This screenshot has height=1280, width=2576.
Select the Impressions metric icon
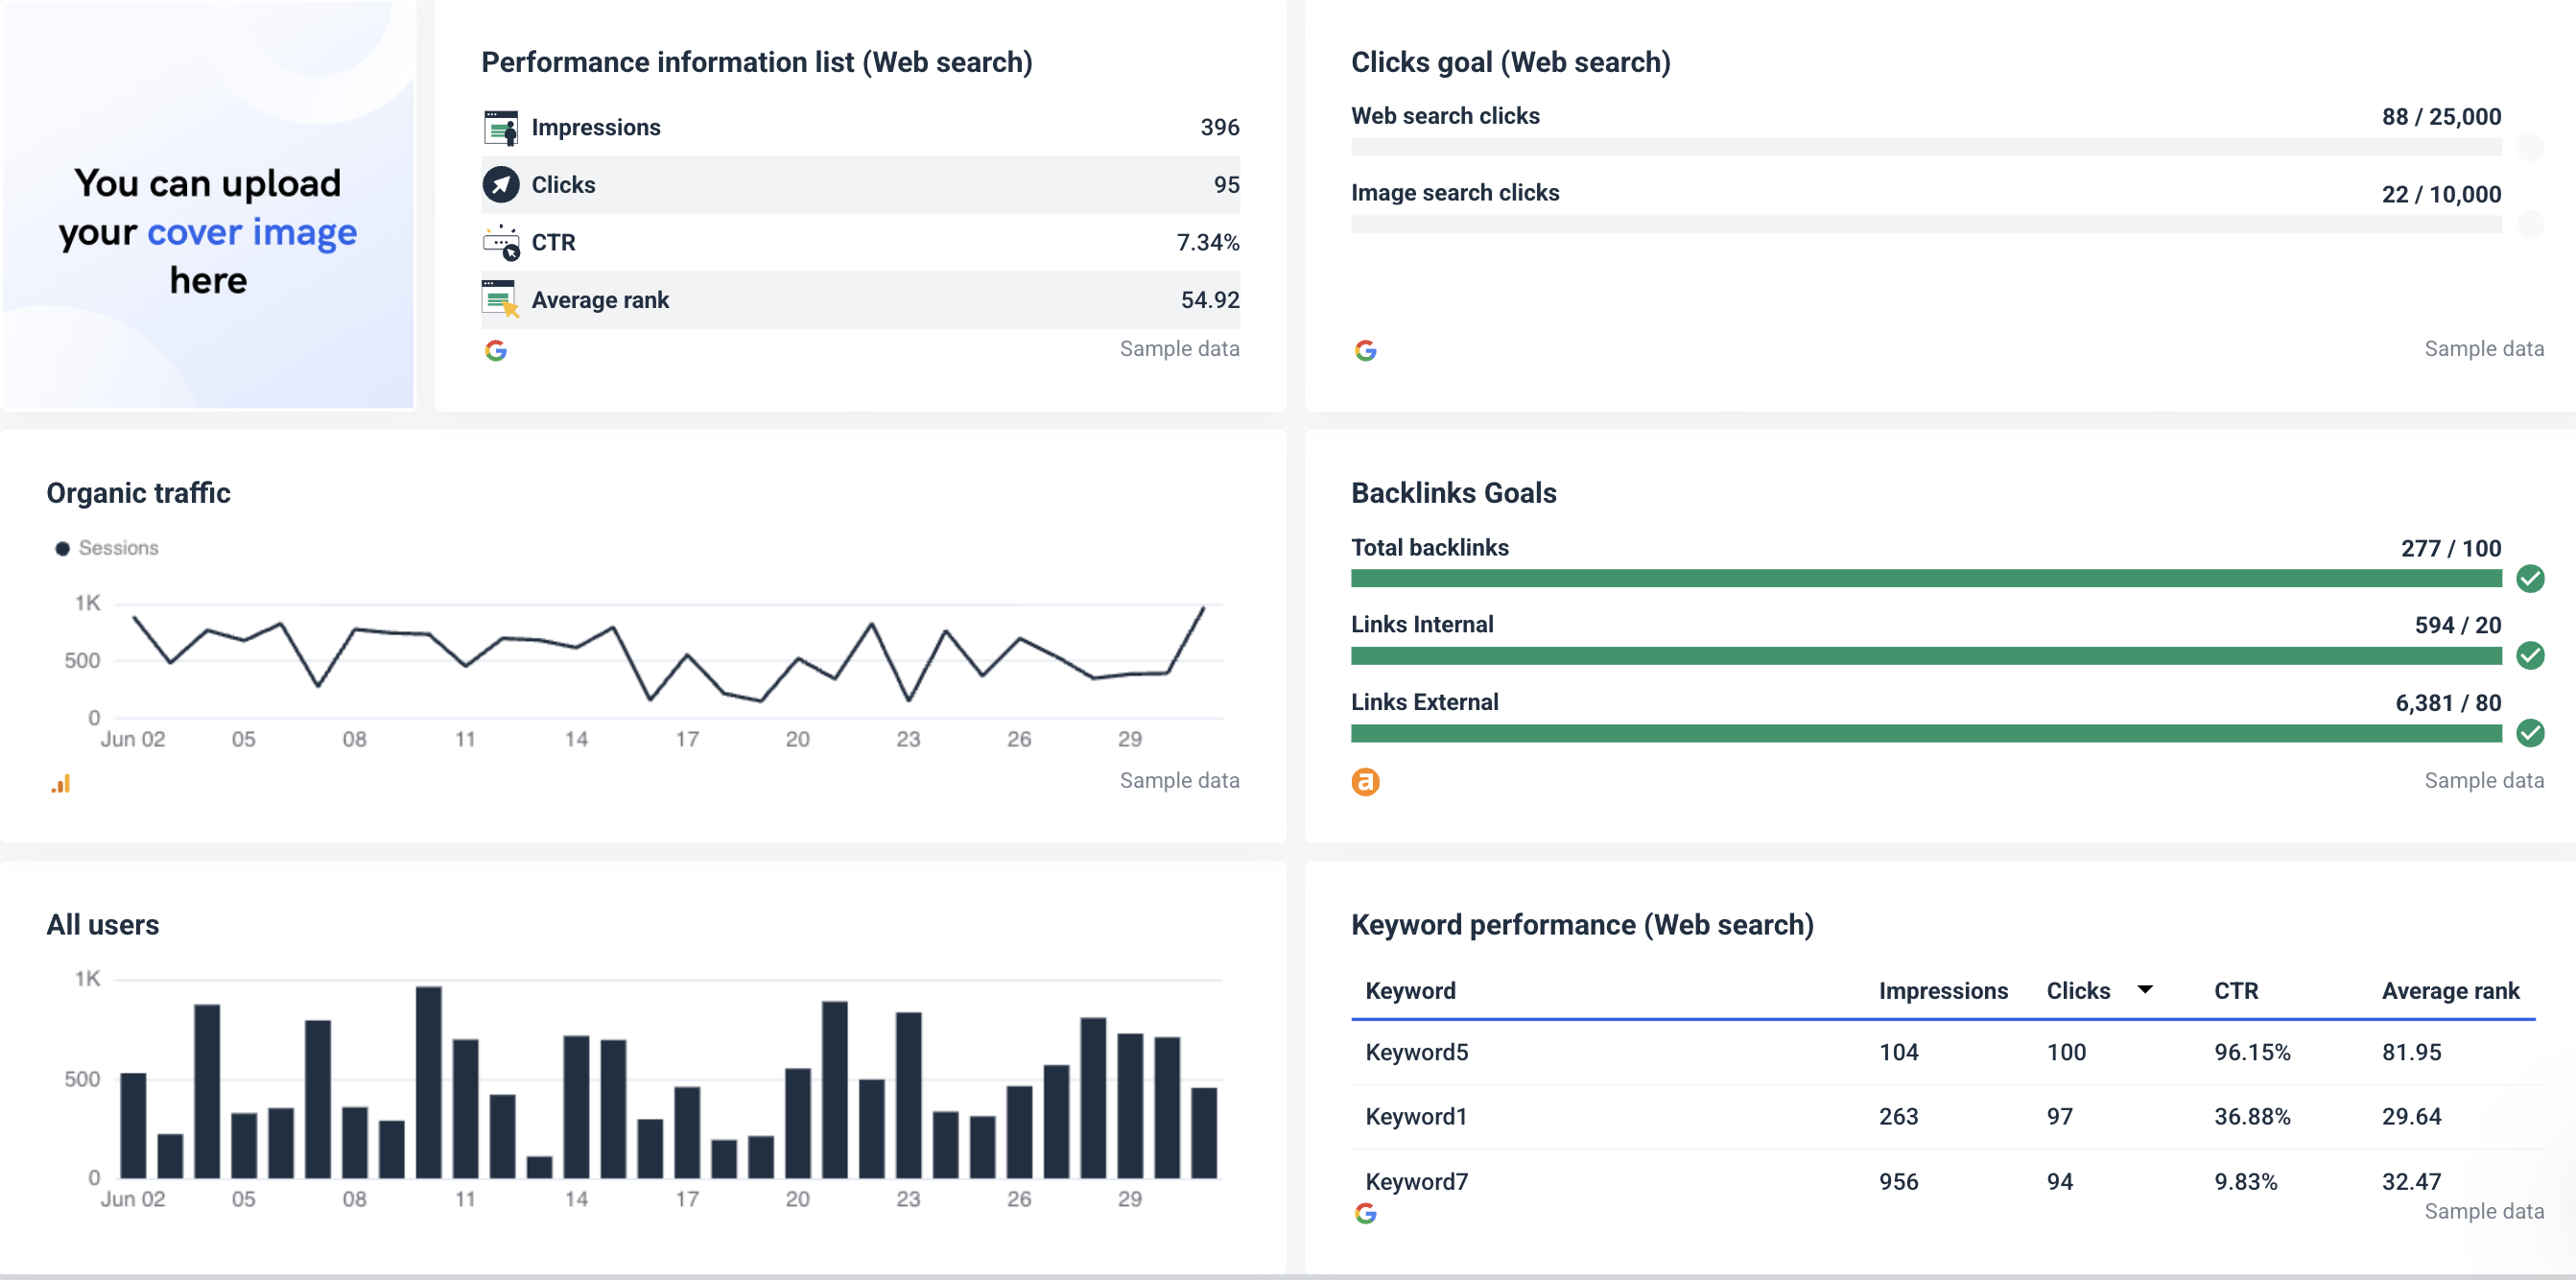(x=501, y=126)
